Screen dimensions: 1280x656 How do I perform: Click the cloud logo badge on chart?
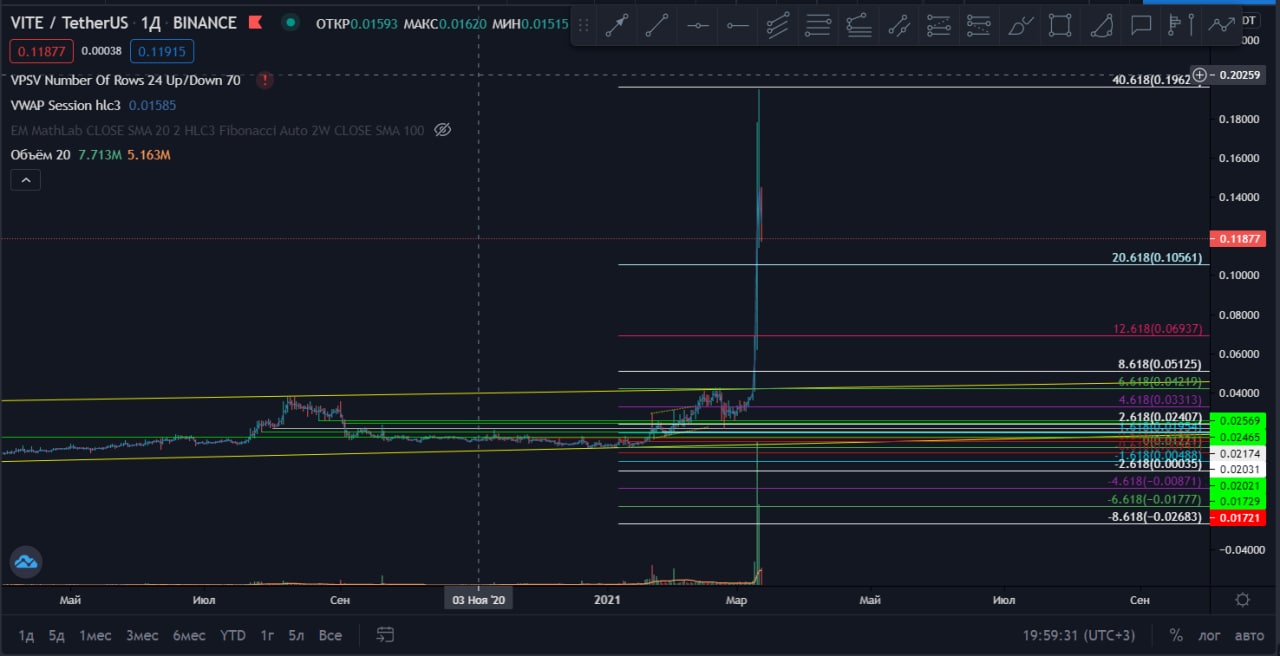pyautogui.click(x=26, y=561)
